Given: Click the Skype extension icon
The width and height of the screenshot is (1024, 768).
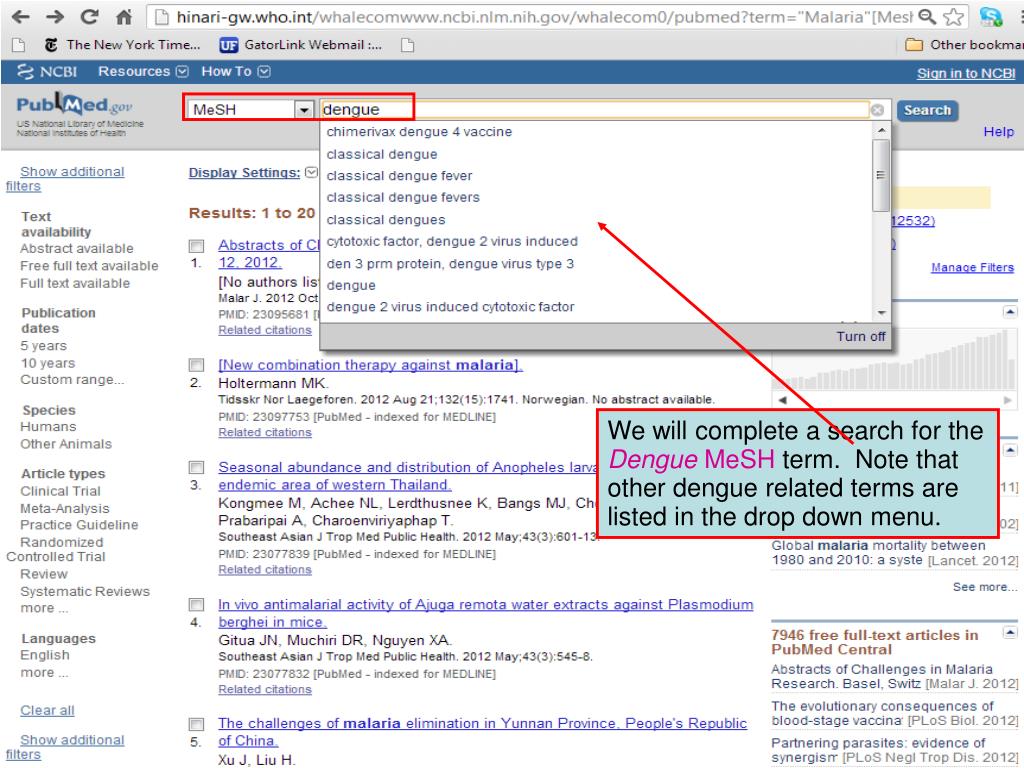Looking at the screenshot, I should pyautogui.click(x=991, y=16).
